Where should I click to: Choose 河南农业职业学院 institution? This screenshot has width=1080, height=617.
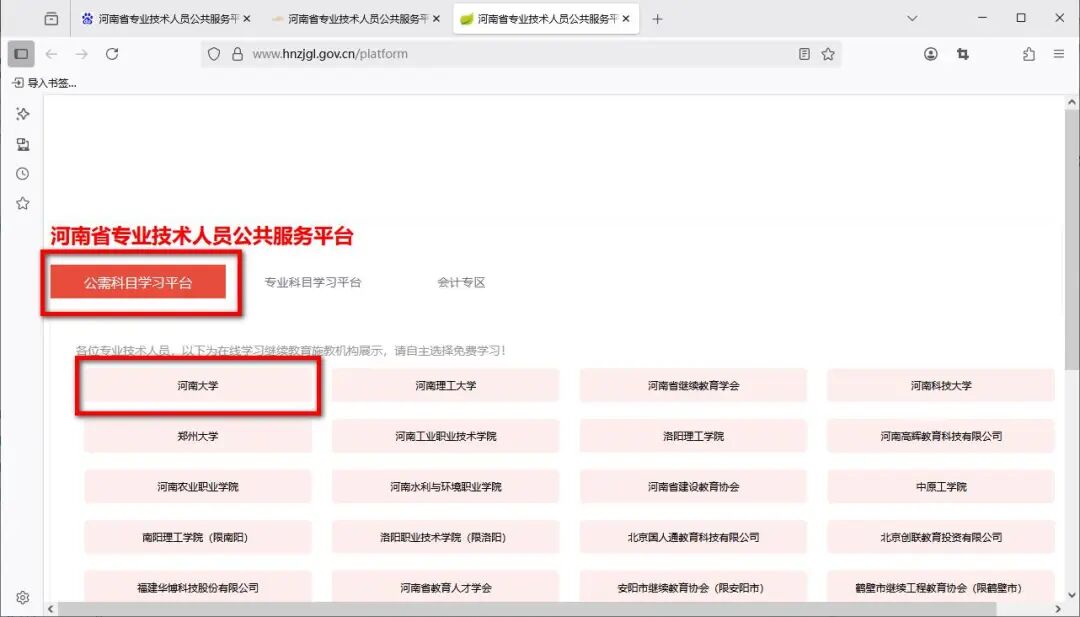[198, 487]
